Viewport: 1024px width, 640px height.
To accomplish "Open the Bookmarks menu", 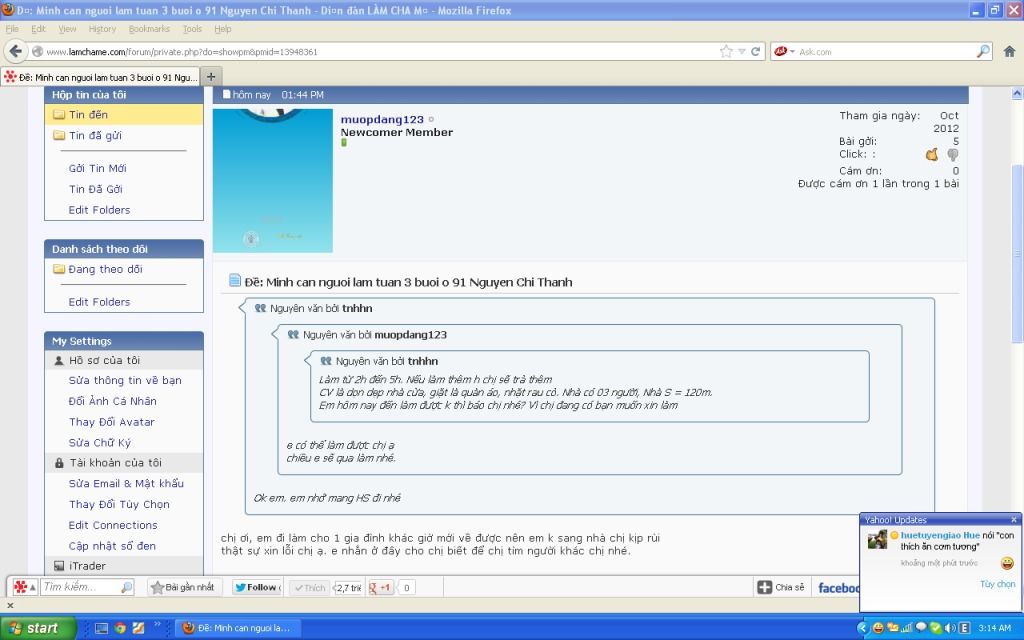I will coord(148,29).
